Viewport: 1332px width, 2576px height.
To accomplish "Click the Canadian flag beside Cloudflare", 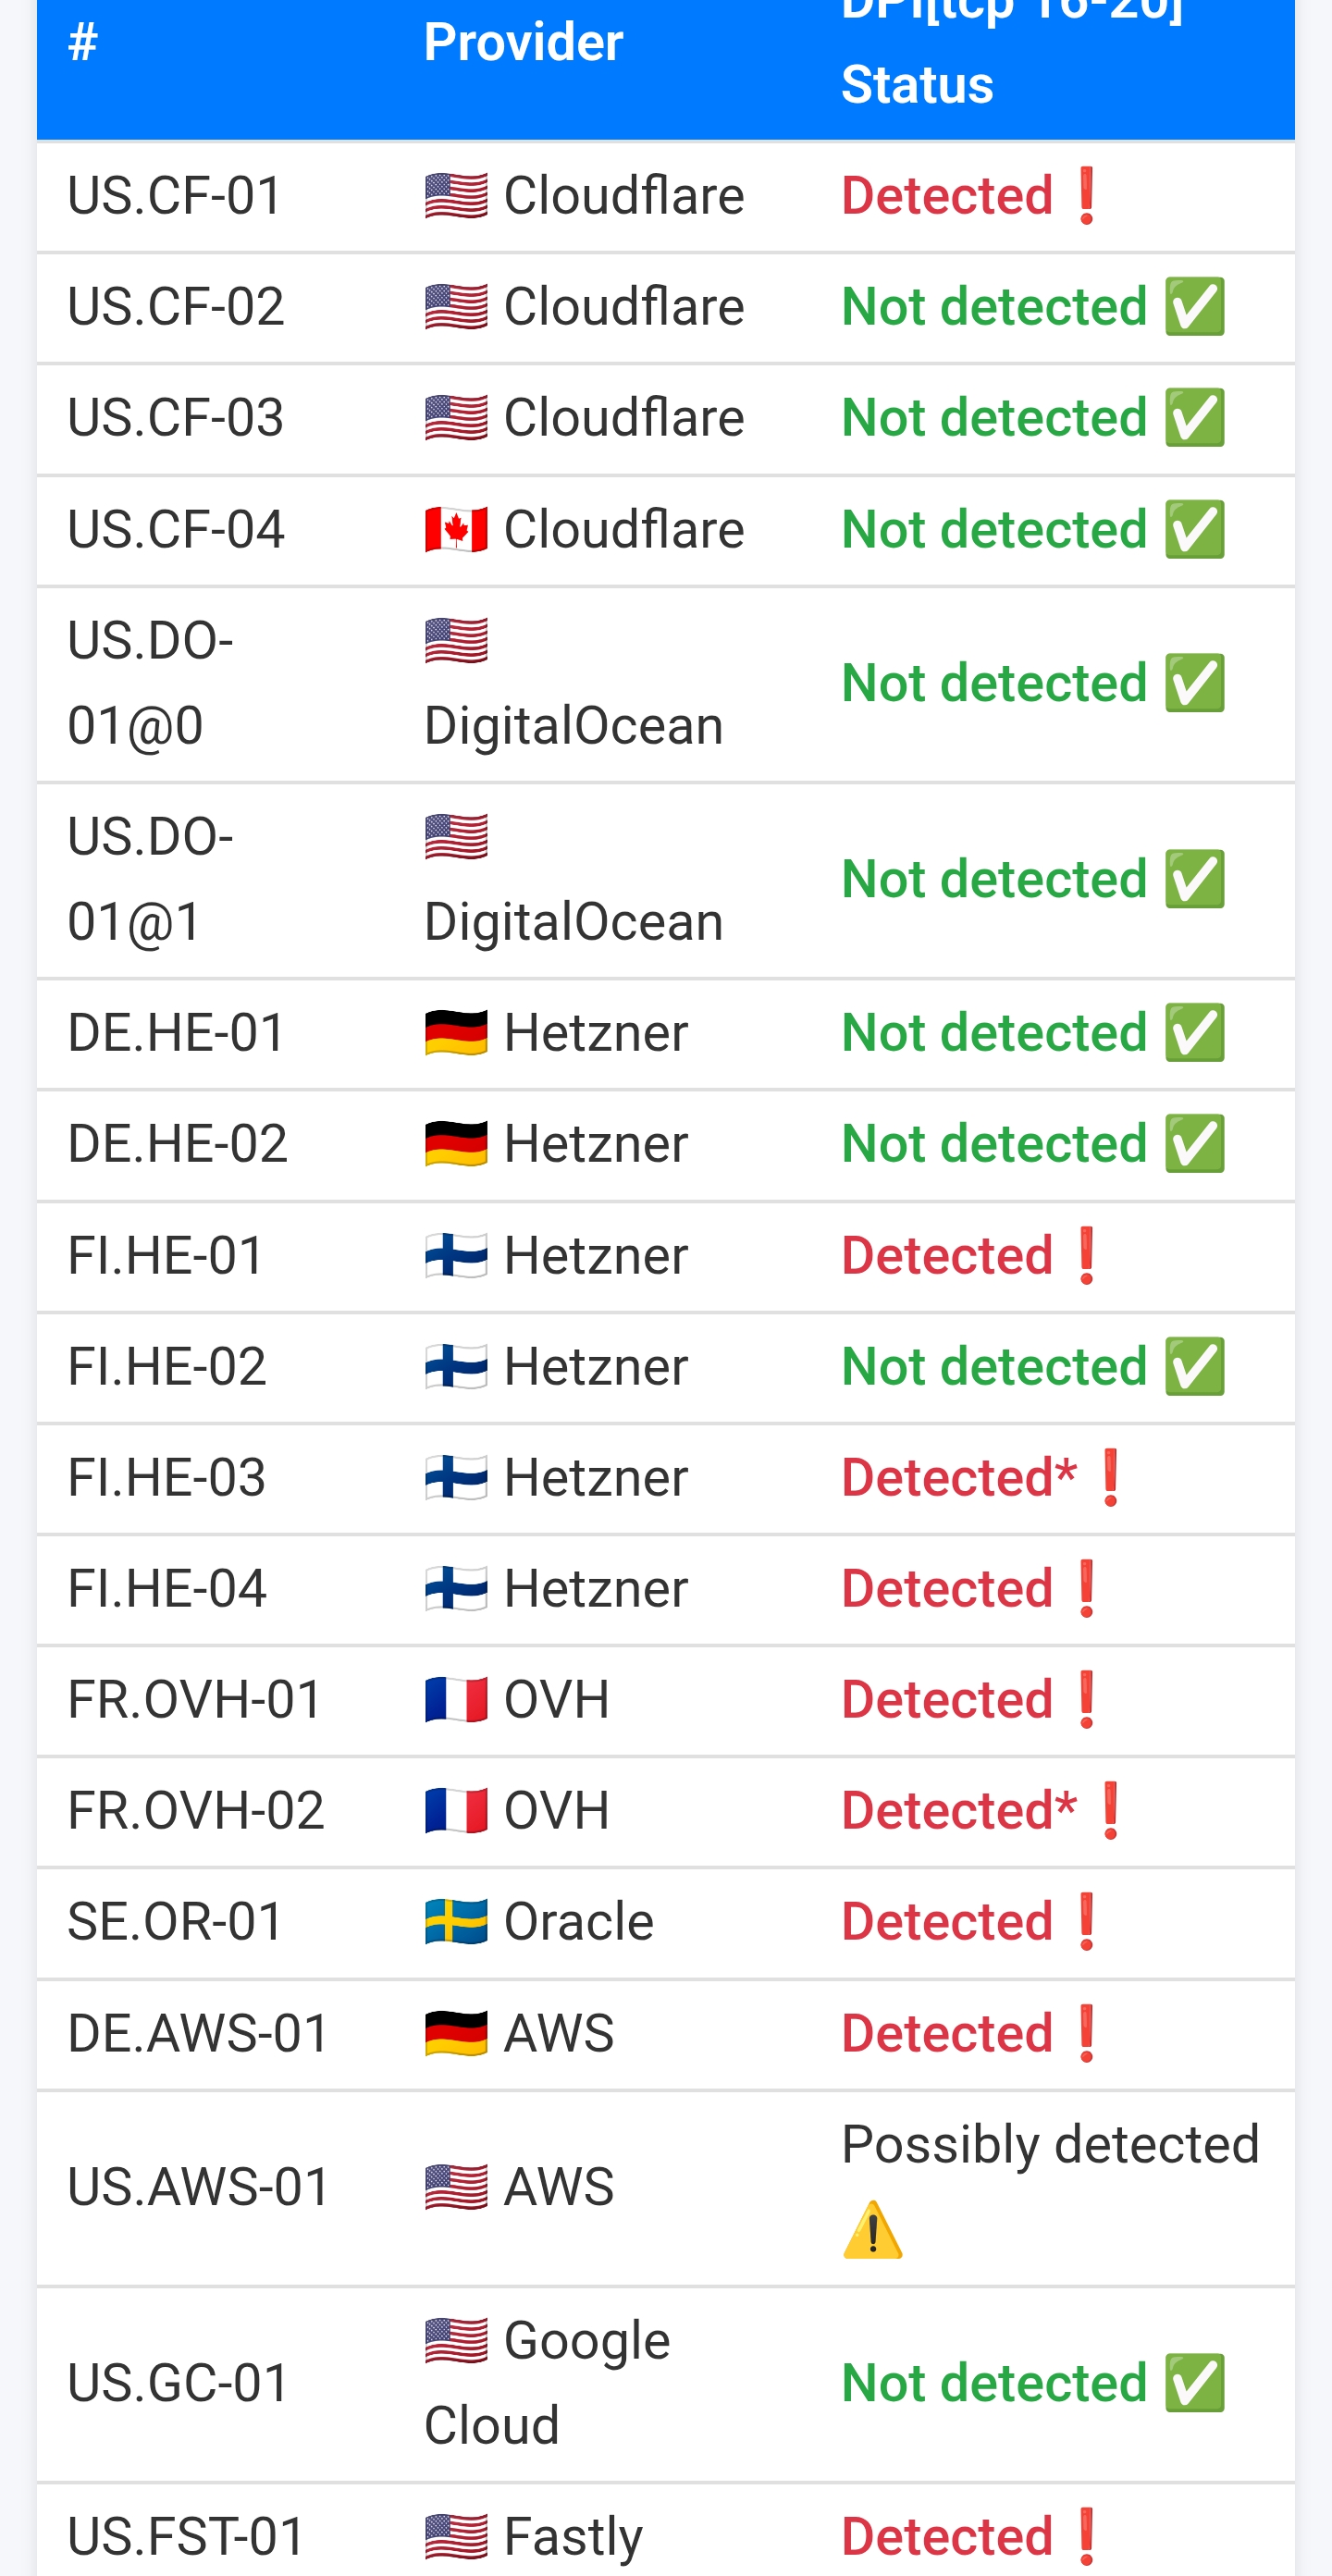I will point(456,530).
